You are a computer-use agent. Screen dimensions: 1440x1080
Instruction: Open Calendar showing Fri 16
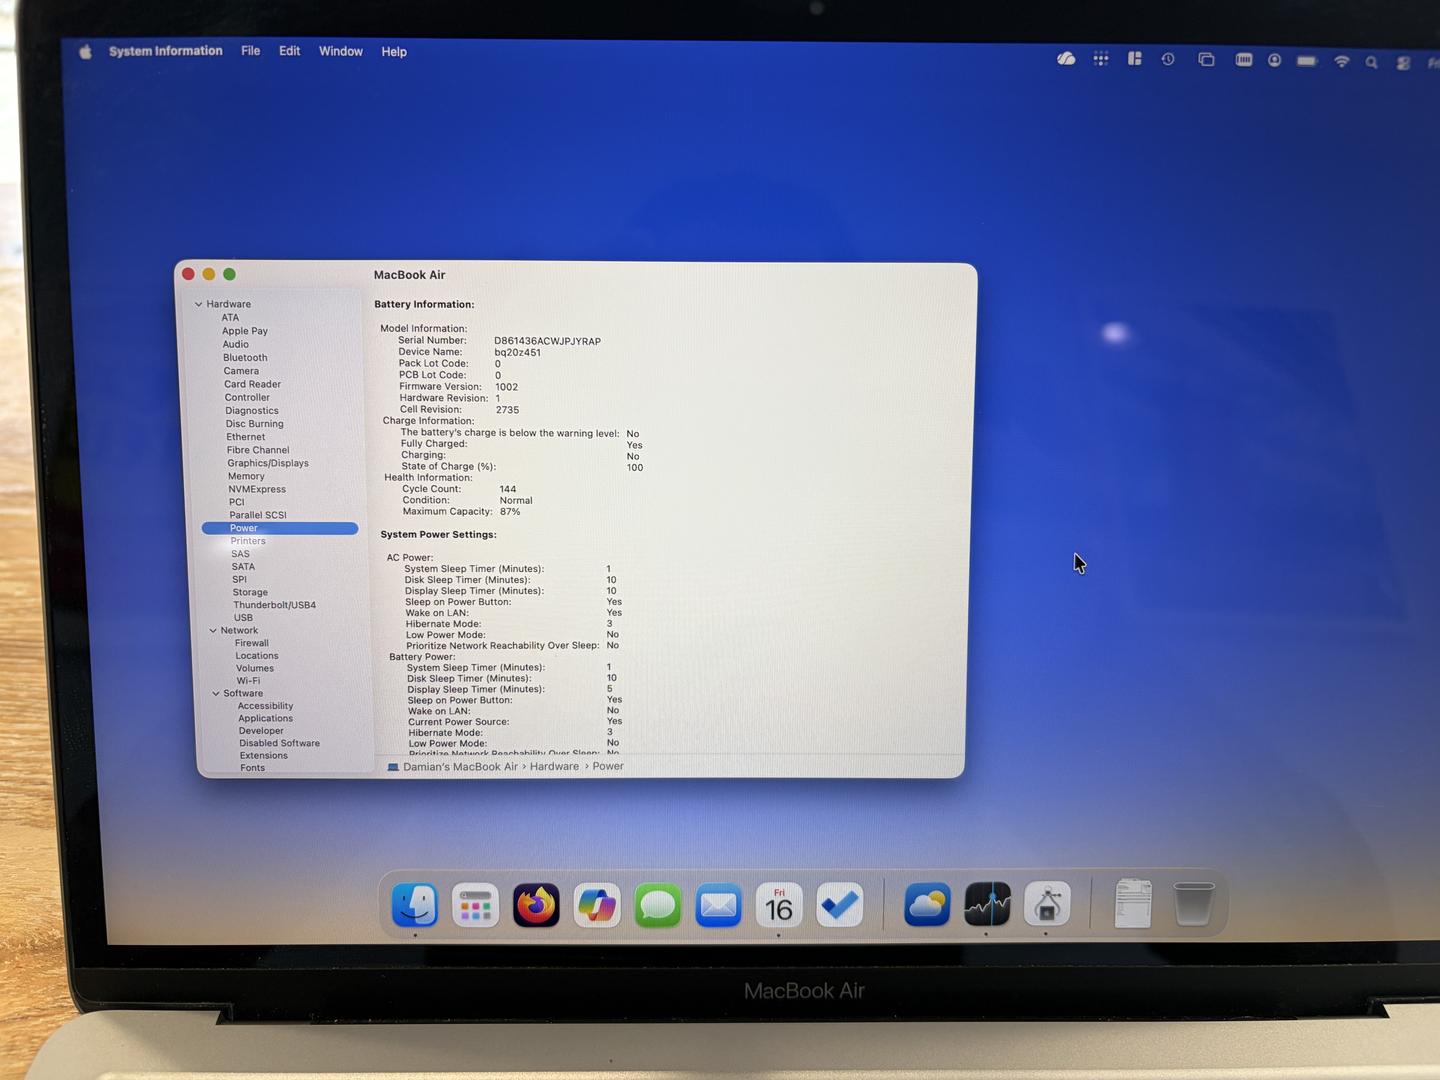778,906
